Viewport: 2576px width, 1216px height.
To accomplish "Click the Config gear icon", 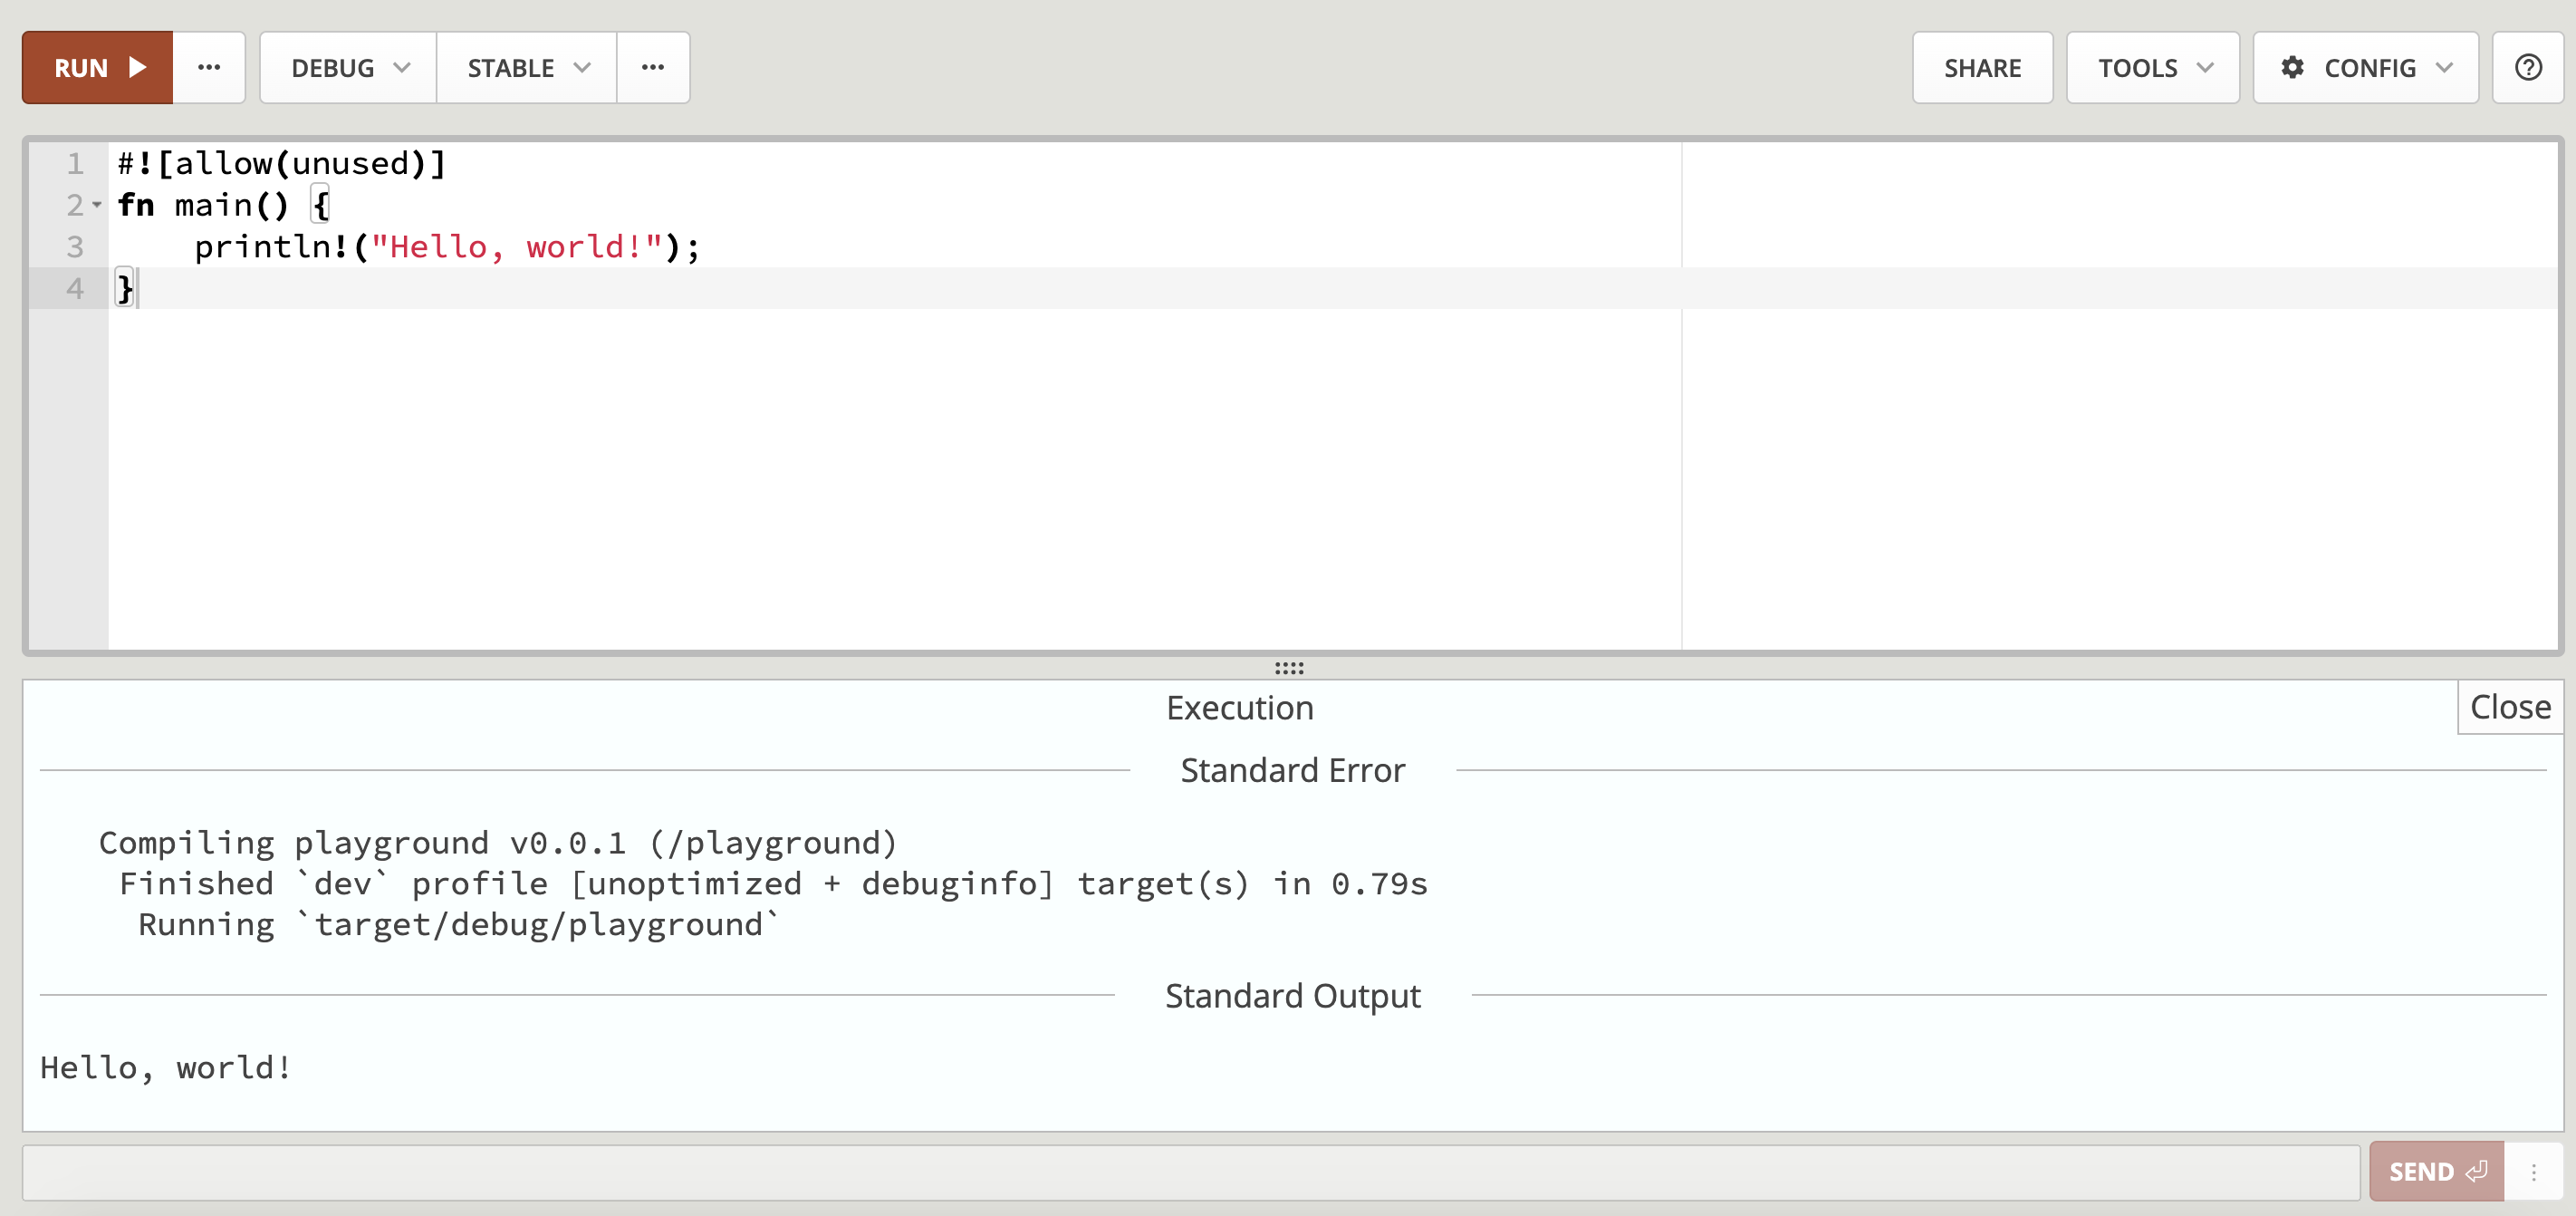I will click(2292, 67).
